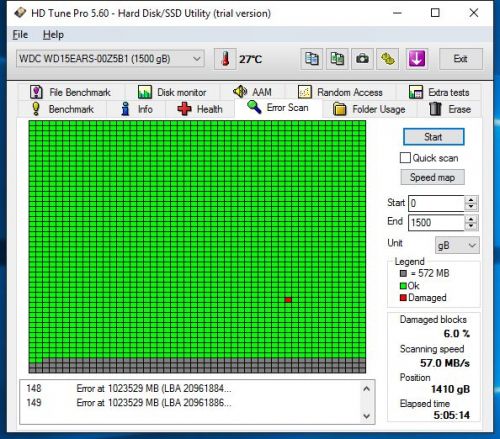Click the camera save screenshot icon
The width and height of the screenshot is (500, 439).
pos(362,59)
